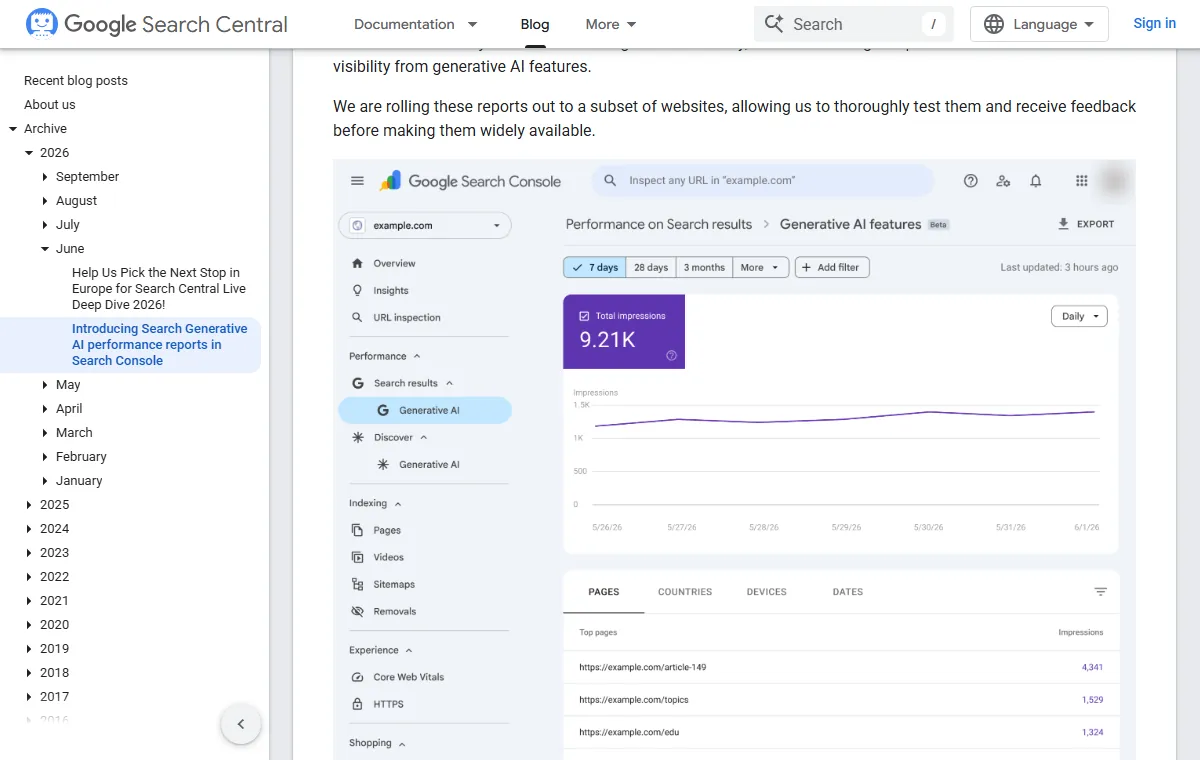Viewport: 1200px width, 760px height.
Task: Expand the 2024 archive year
Action: pyautogui.click(x=29, y=528)
